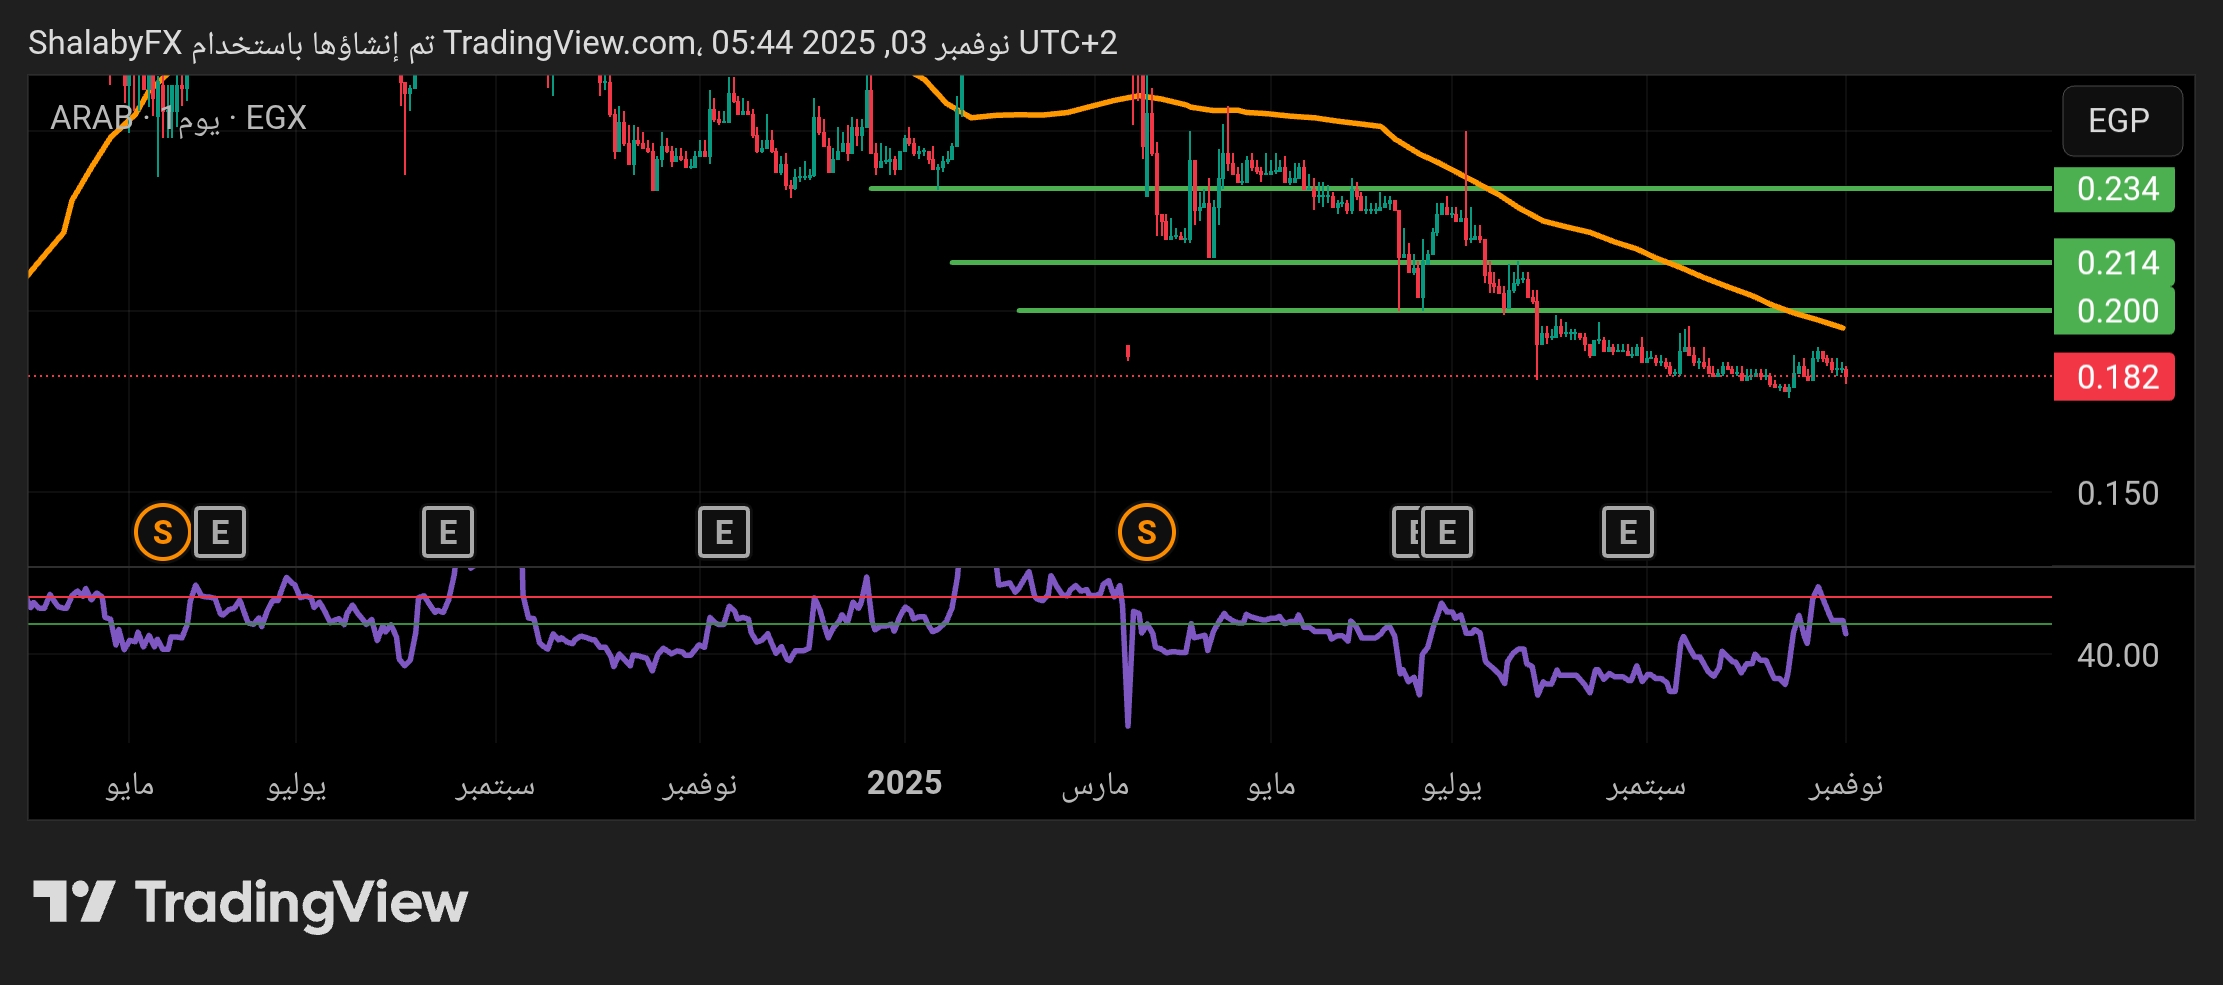Viewport: 2223px width, 985px height.
Task: Select the green 0.214 price level label
Action: pyautogui.click(x=2114, y=263)
